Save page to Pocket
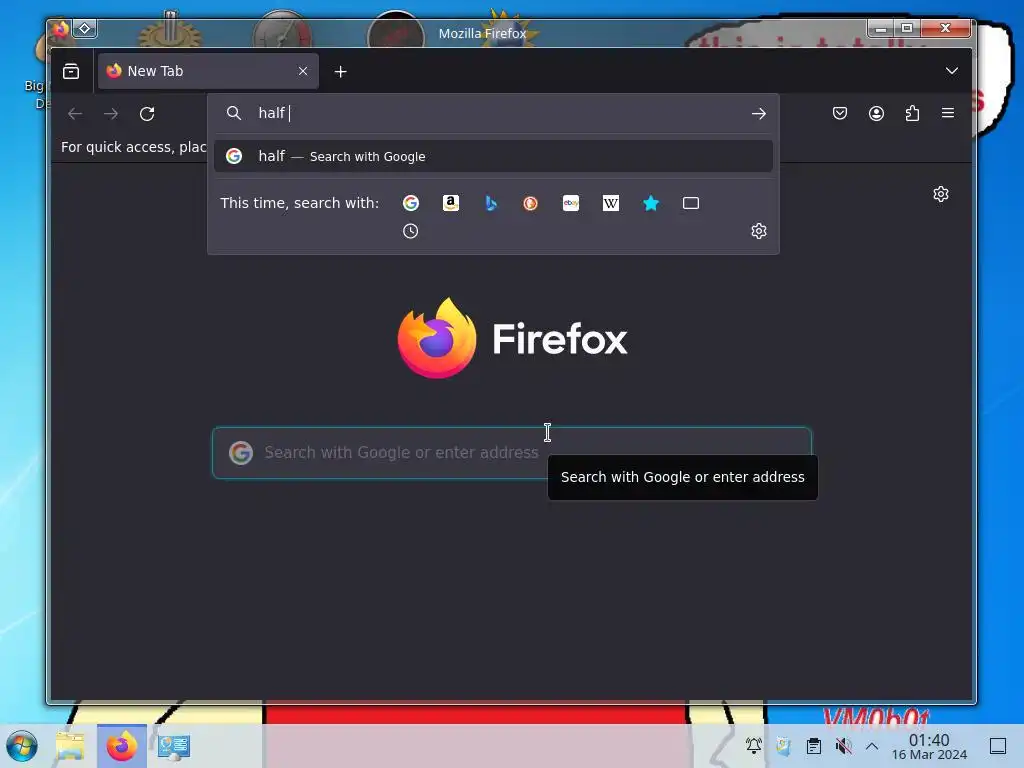 (x=840, y=114)
